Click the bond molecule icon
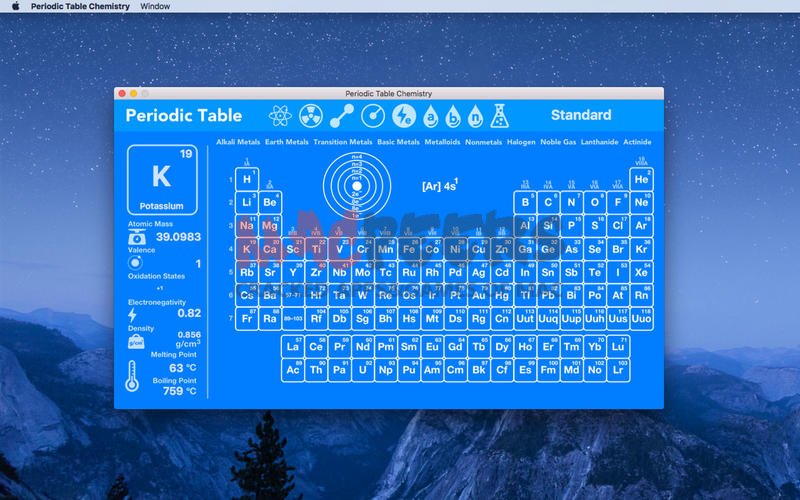Image resolution: width=800 pixels, height=500 pixels. [342, 116]
